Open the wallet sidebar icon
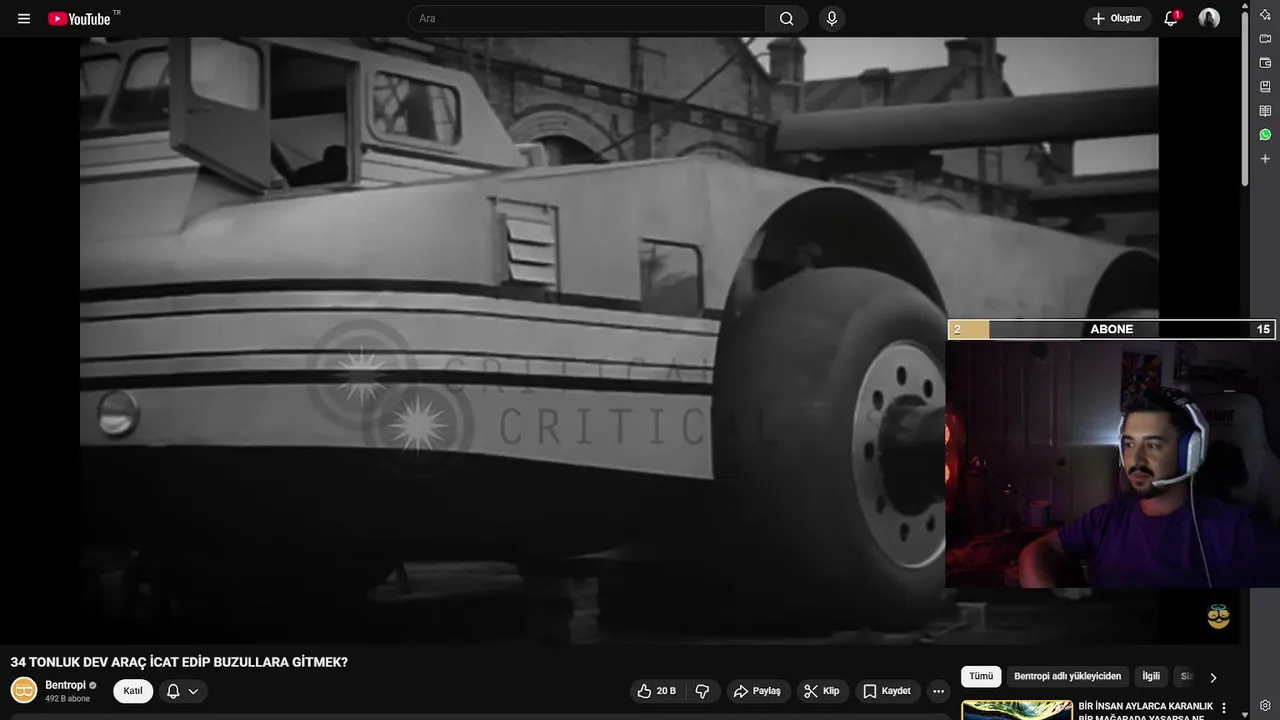 coord(1265,63)
